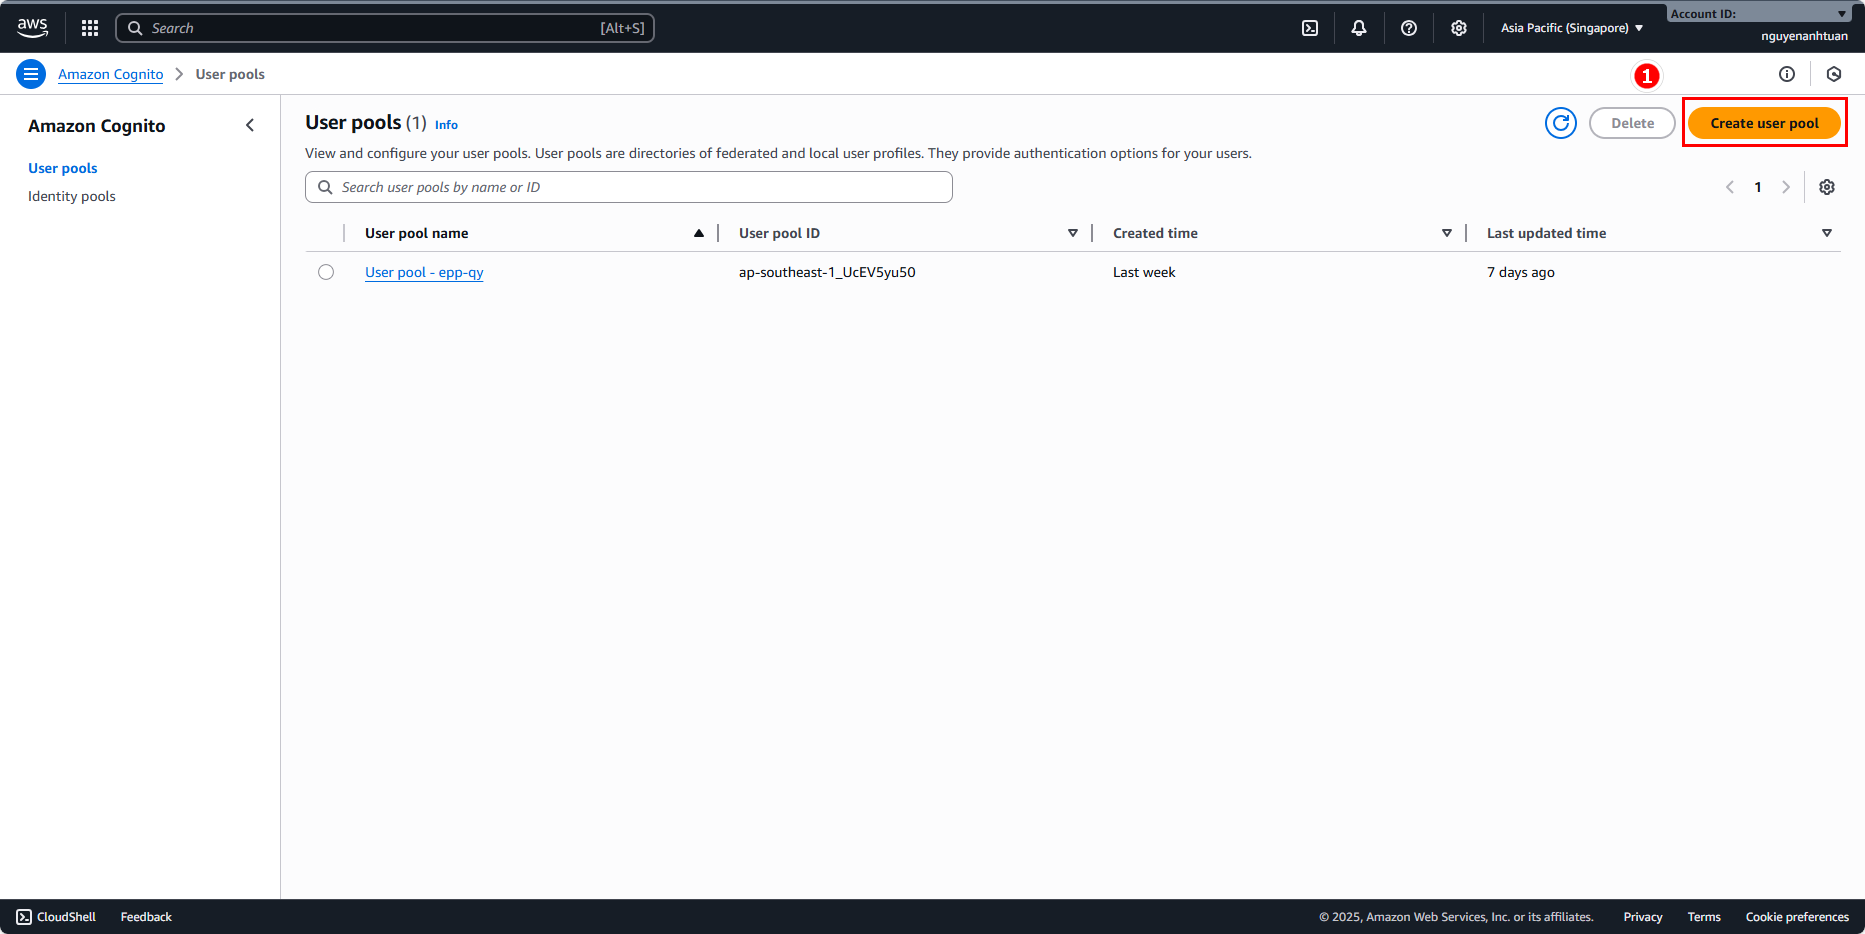This screenshot has width=1865, height=934.
Task: Open the Asia Pacific (Singapore) region dropdown
Action: 1571,28
